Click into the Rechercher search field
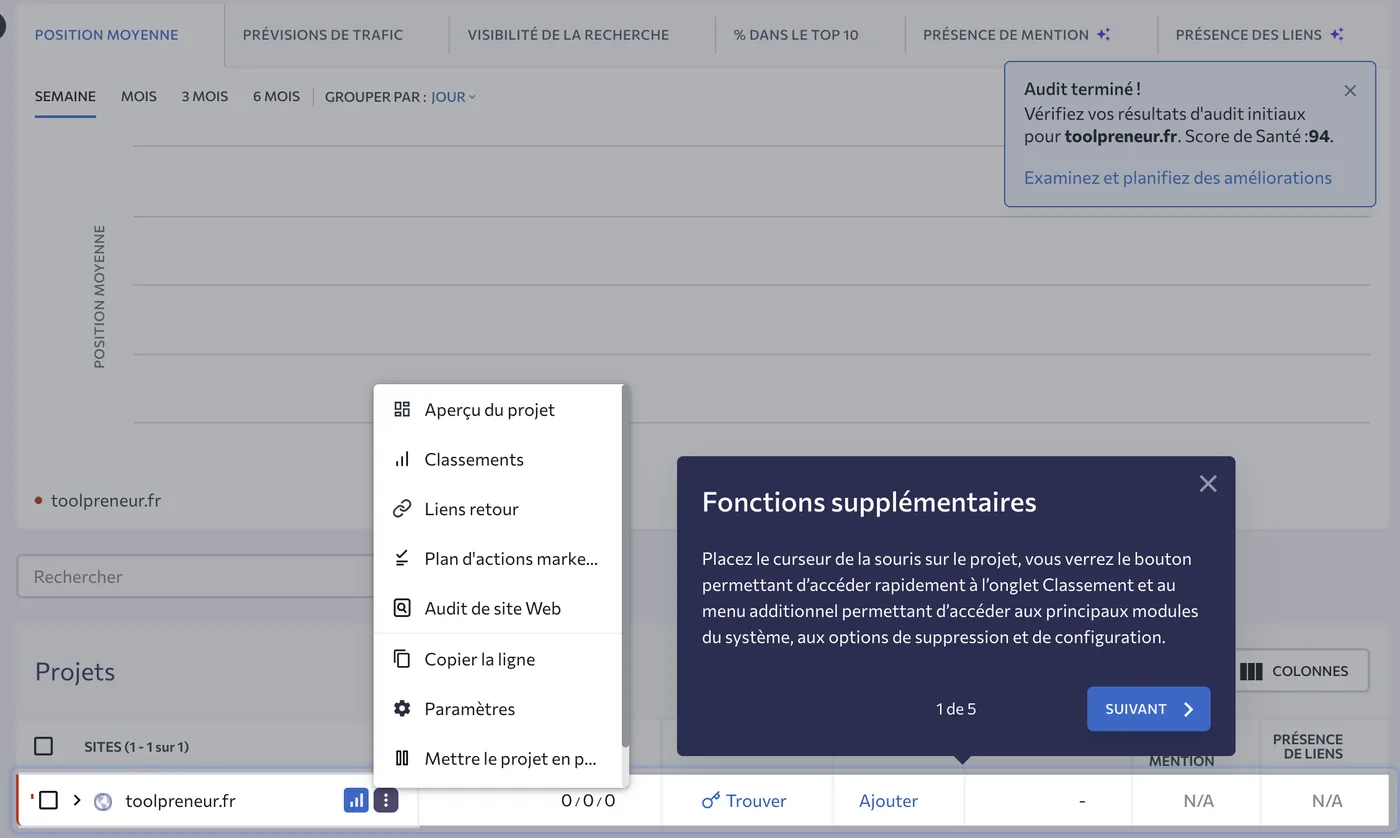1400x838 pixels. click(x=196, y=577)
